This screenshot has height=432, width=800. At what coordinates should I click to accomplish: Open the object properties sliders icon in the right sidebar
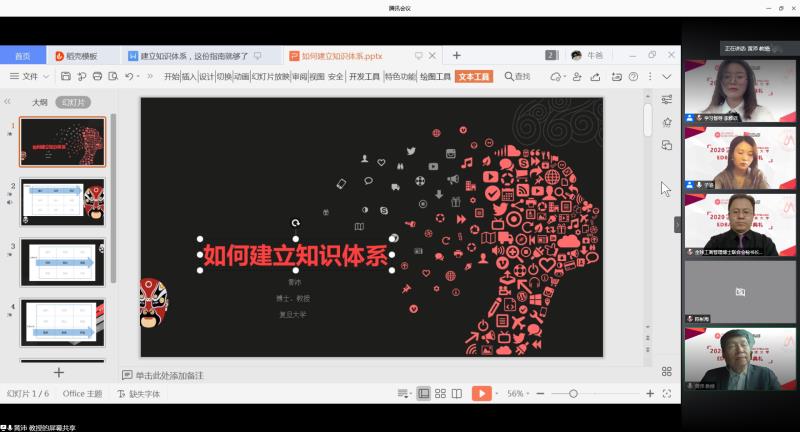tap(666, 99)
